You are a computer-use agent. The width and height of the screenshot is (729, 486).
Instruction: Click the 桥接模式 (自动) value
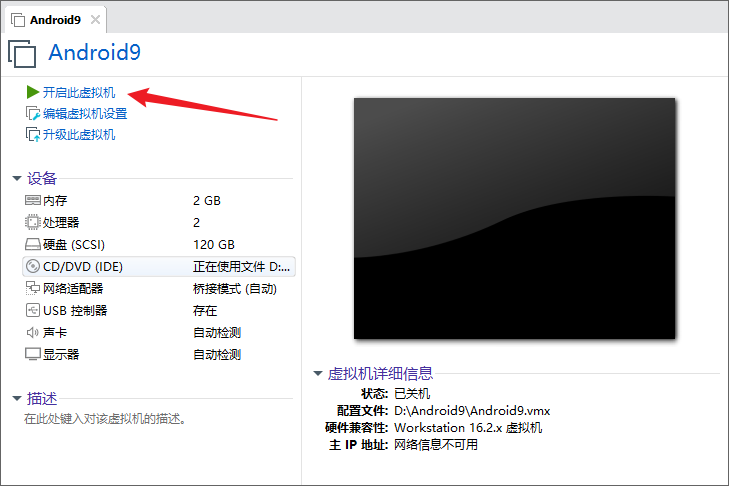coord(235,289)
